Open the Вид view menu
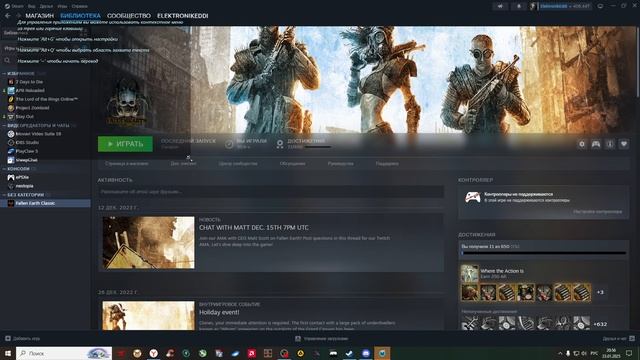640x360 pixels. (x=31, y=6)
